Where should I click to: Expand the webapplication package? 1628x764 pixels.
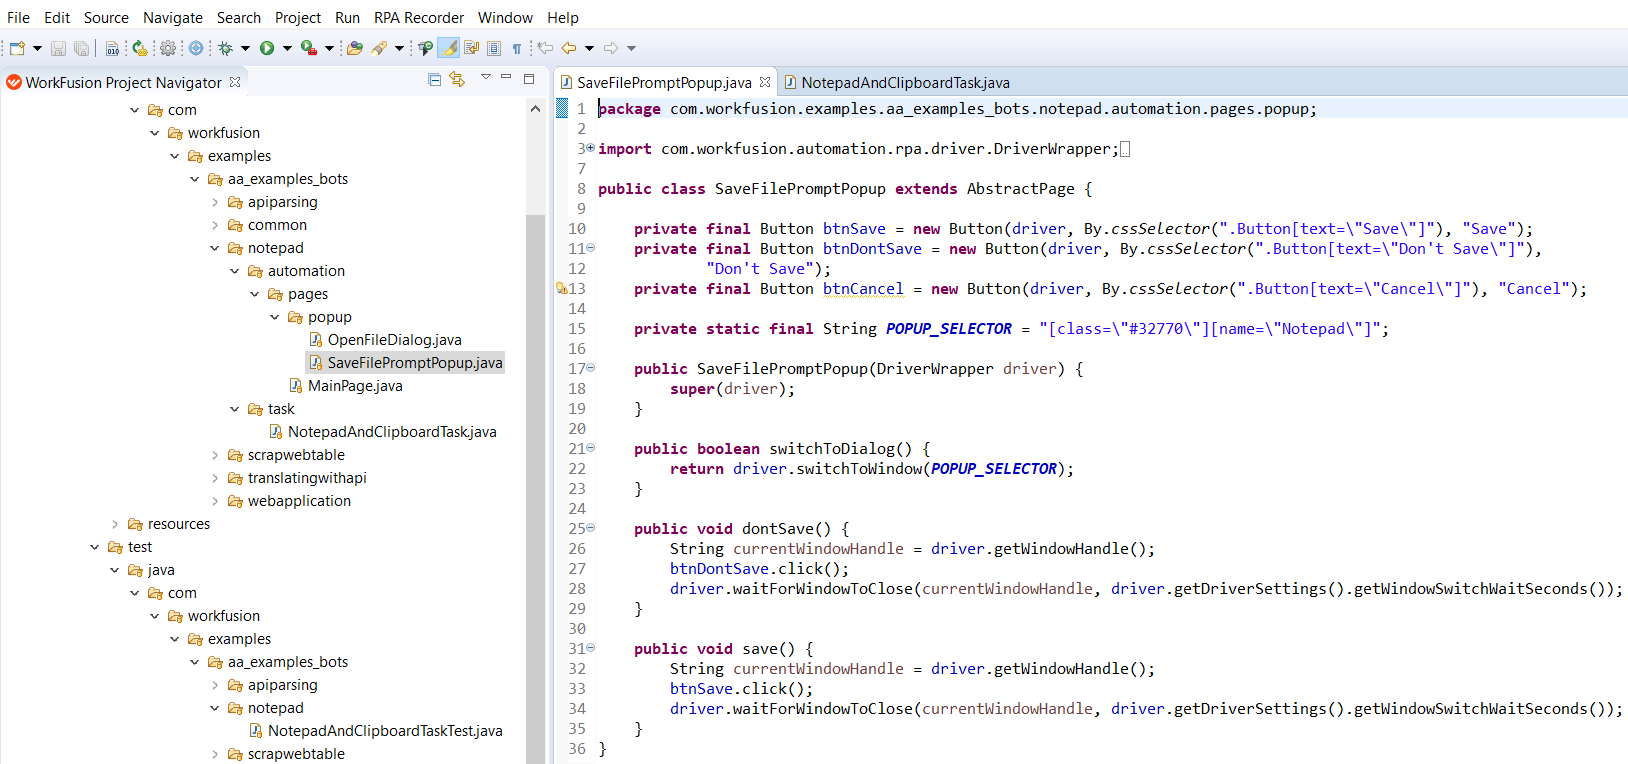click(215, 501)
